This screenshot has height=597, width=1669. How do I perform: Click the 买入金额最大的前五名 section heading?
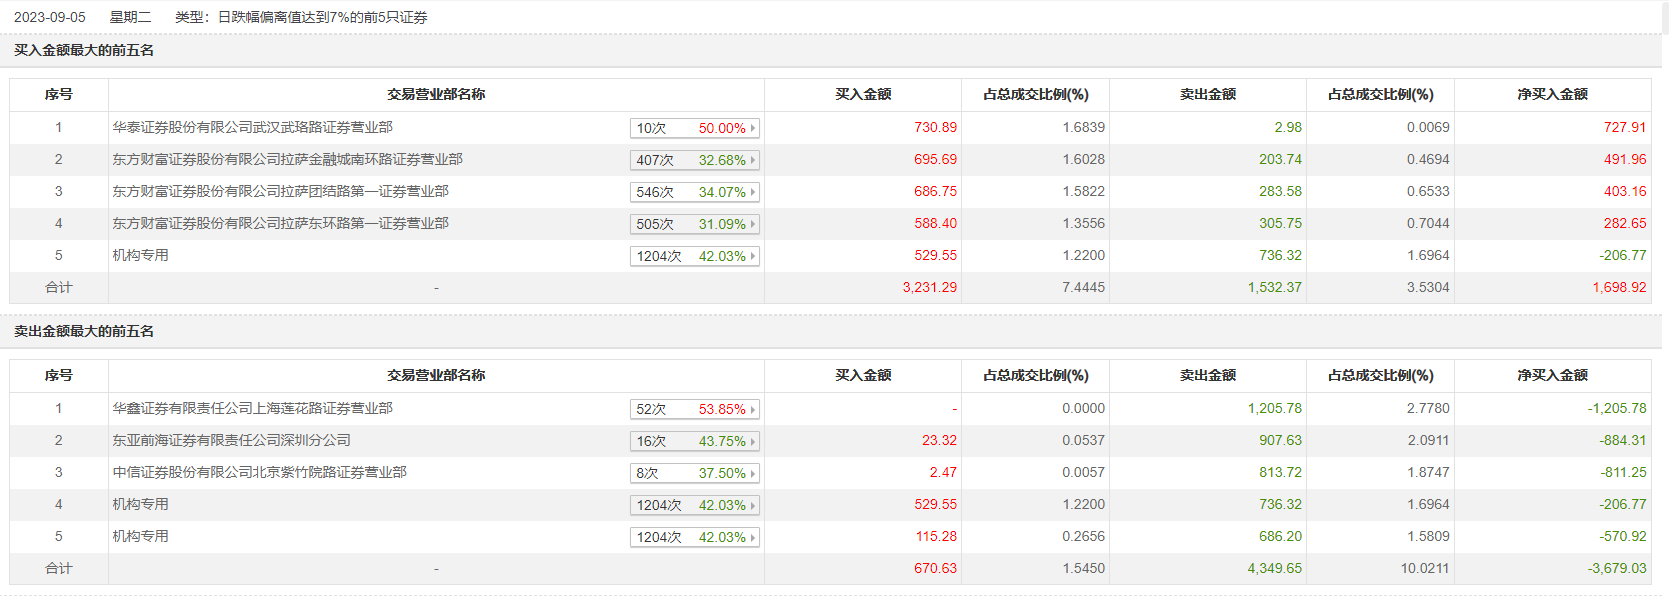[x=84, y=50]
